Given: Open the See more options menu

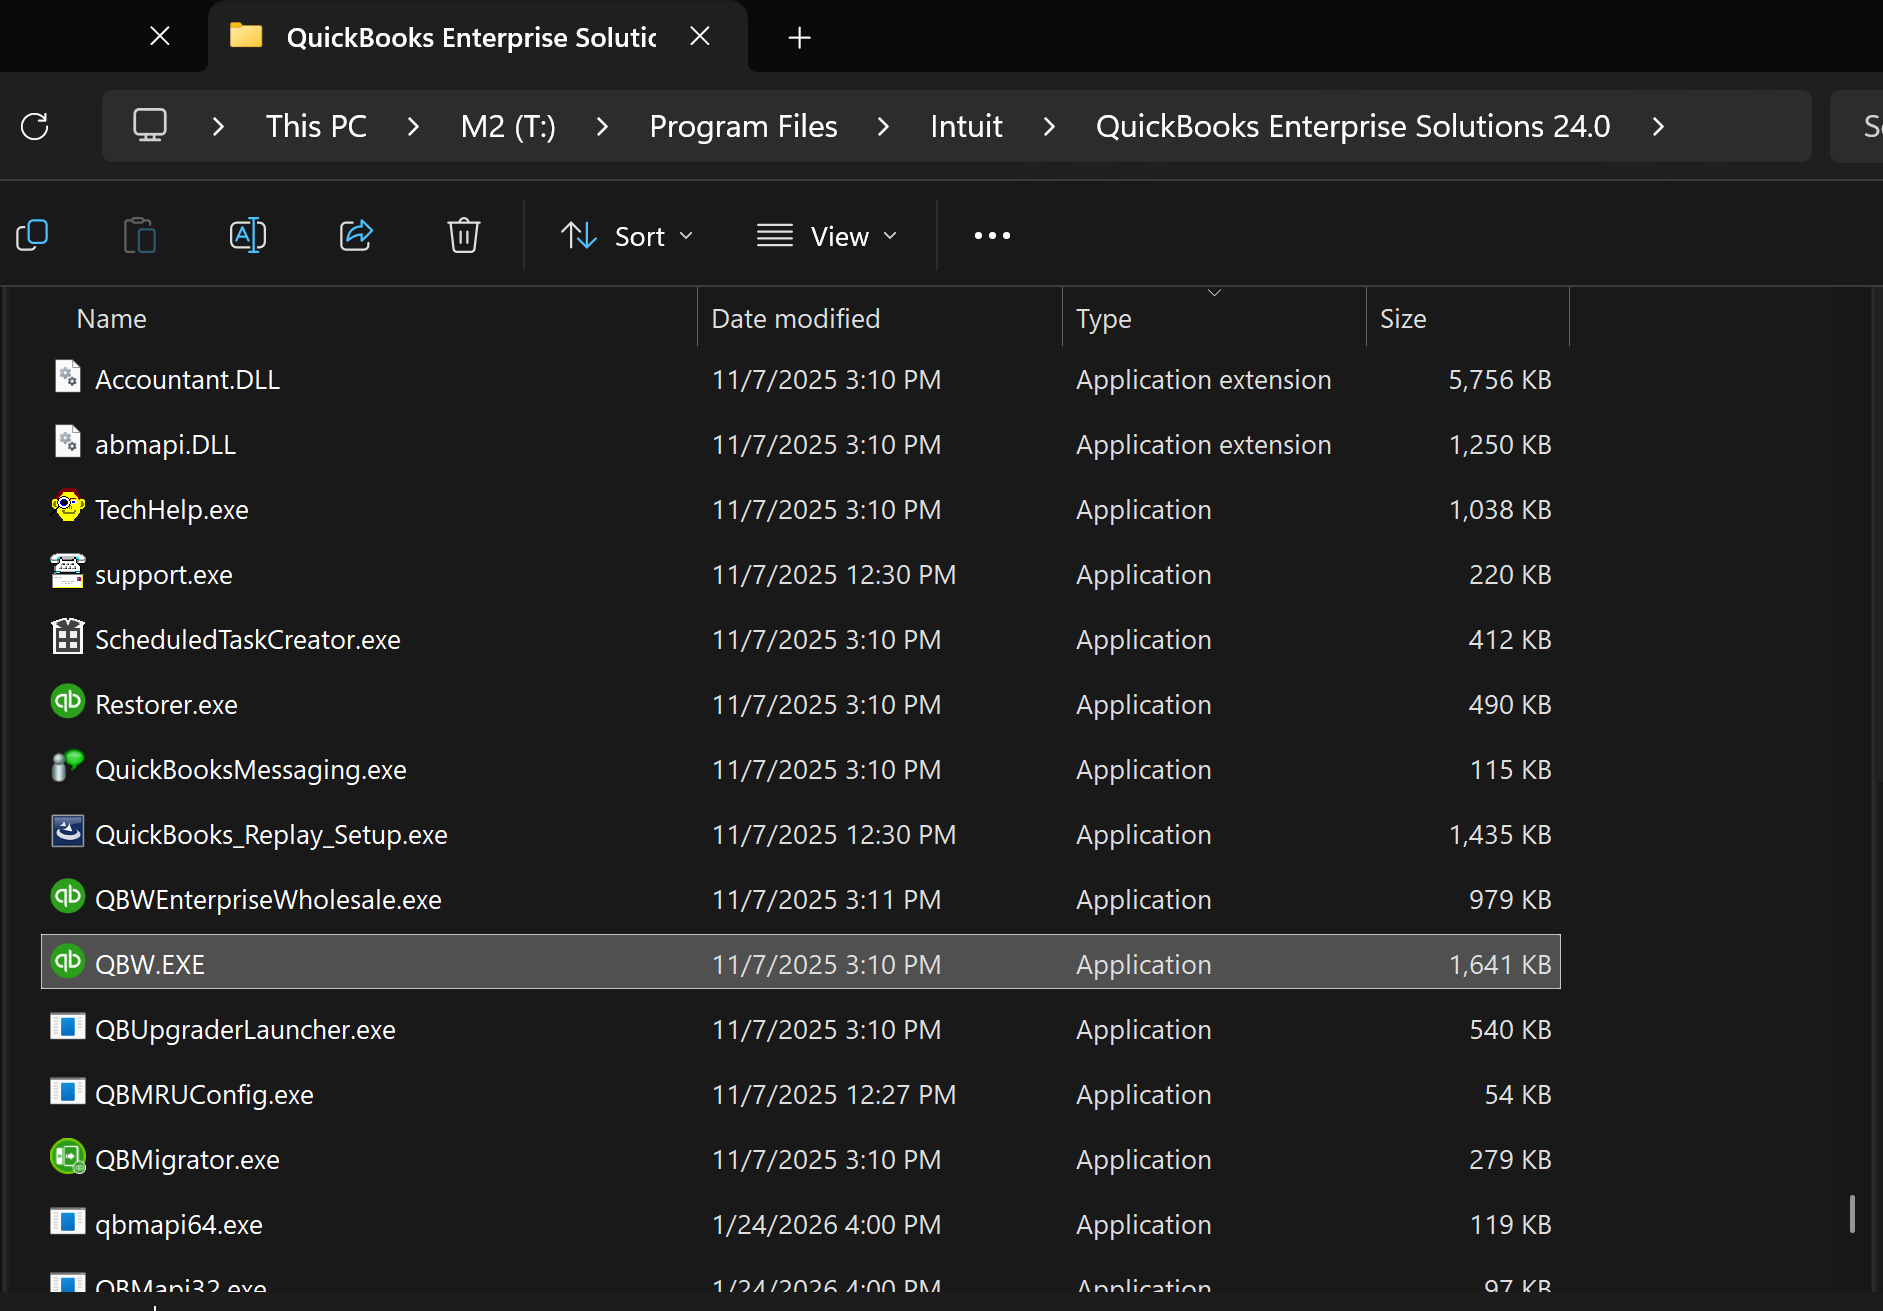Looking at the screenshot, I should pyautogui.click(x=992, y=236).
